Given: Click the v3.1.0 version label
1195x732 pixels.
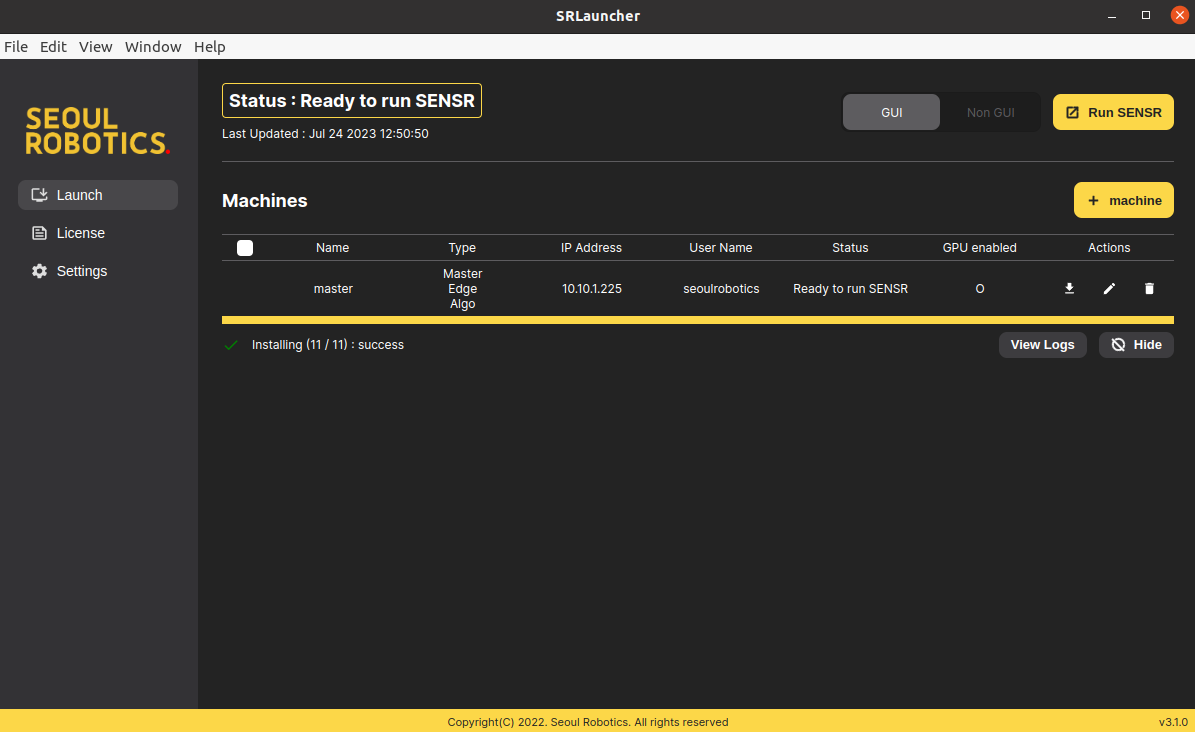Looking at the screenshot, I should [x=1173, y=722].
